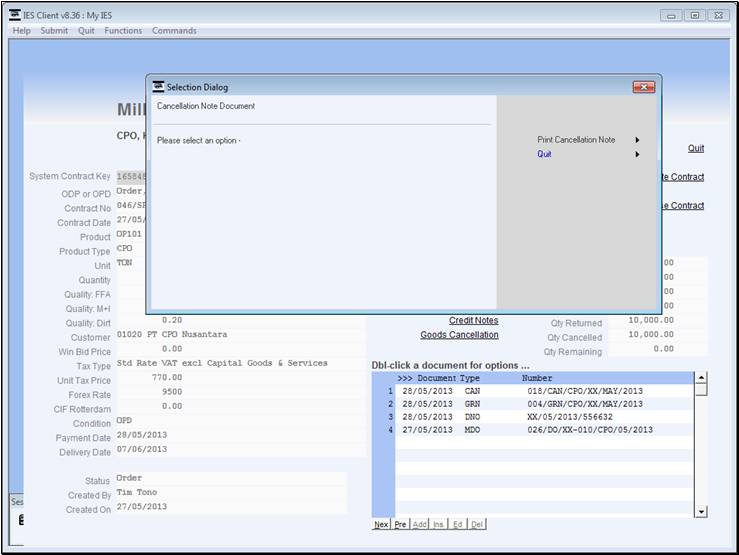Open the Functions menu
The width and height of the screenshot is (739, 555).
pyautogui.click(x=123, y=31)
